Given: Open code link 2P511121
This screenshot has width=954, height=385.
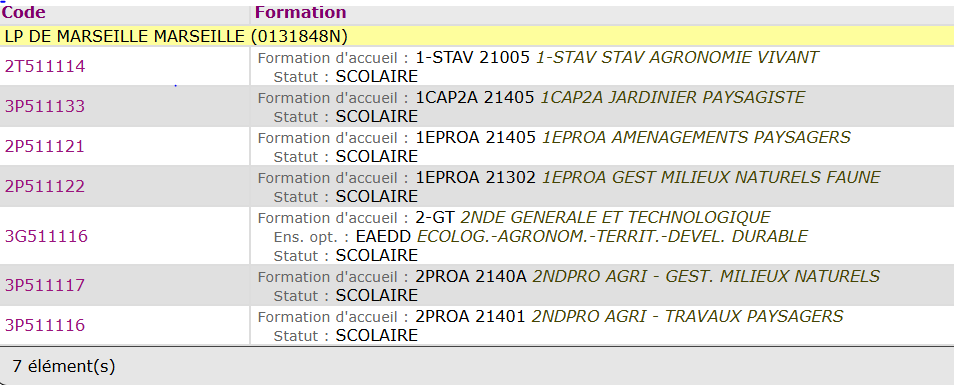Looking at the screenshot, I should [44, 147].
